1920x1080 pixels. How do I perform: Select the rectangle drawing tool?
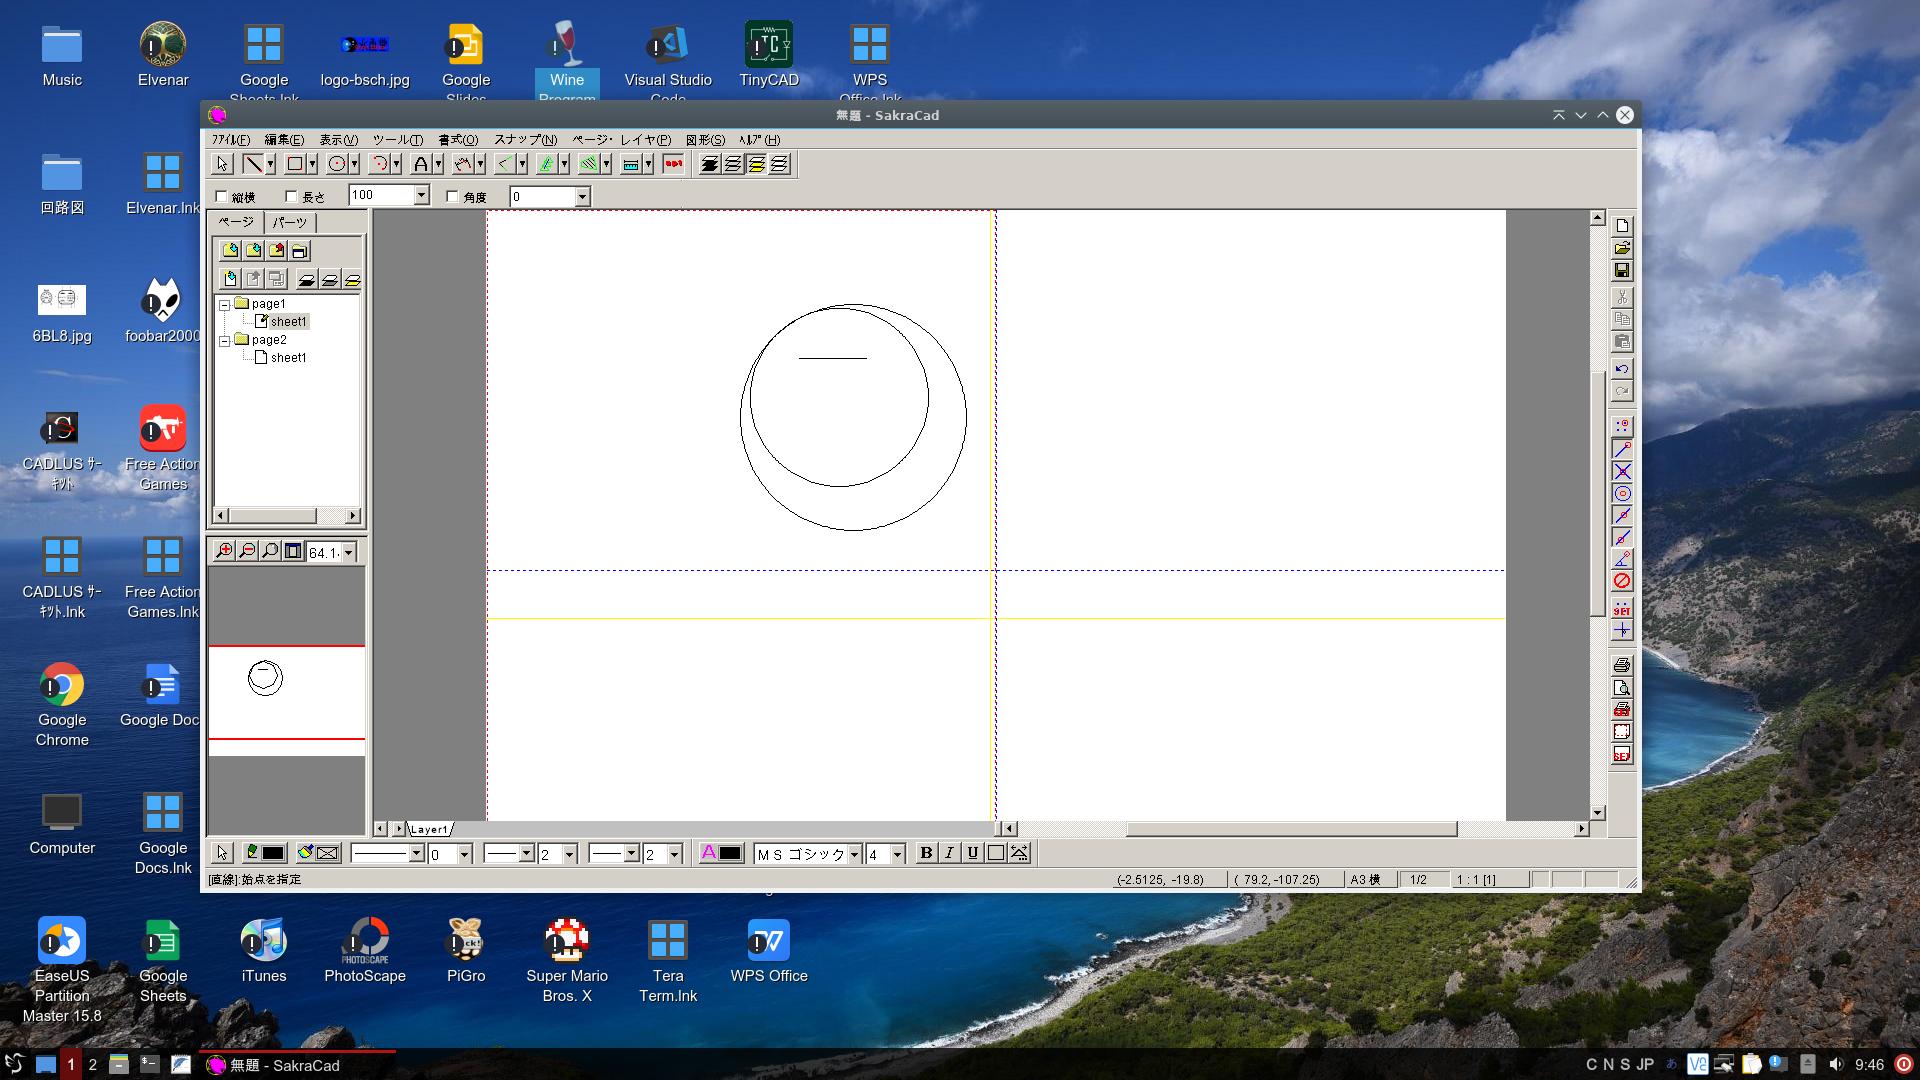pyautogui.click(x=295, y=164)
